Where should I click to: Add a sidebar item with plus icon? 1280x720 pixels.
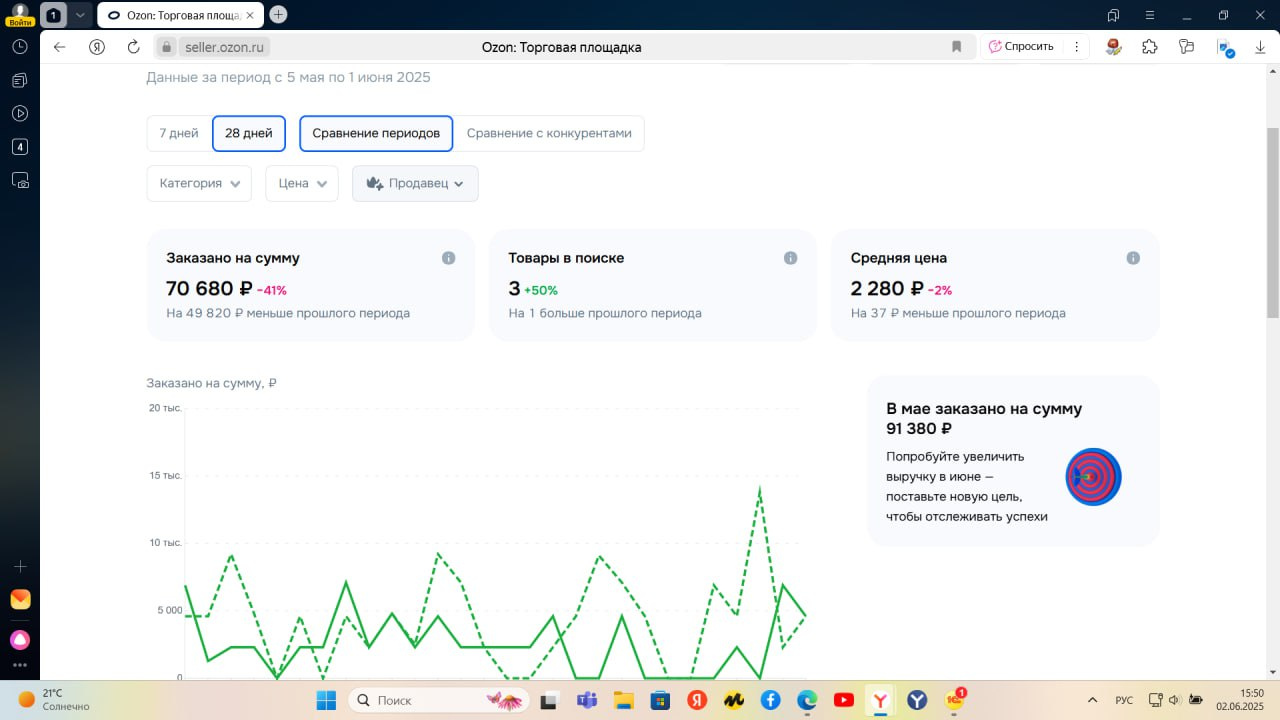pyautogui.click(x=19, y=566)
